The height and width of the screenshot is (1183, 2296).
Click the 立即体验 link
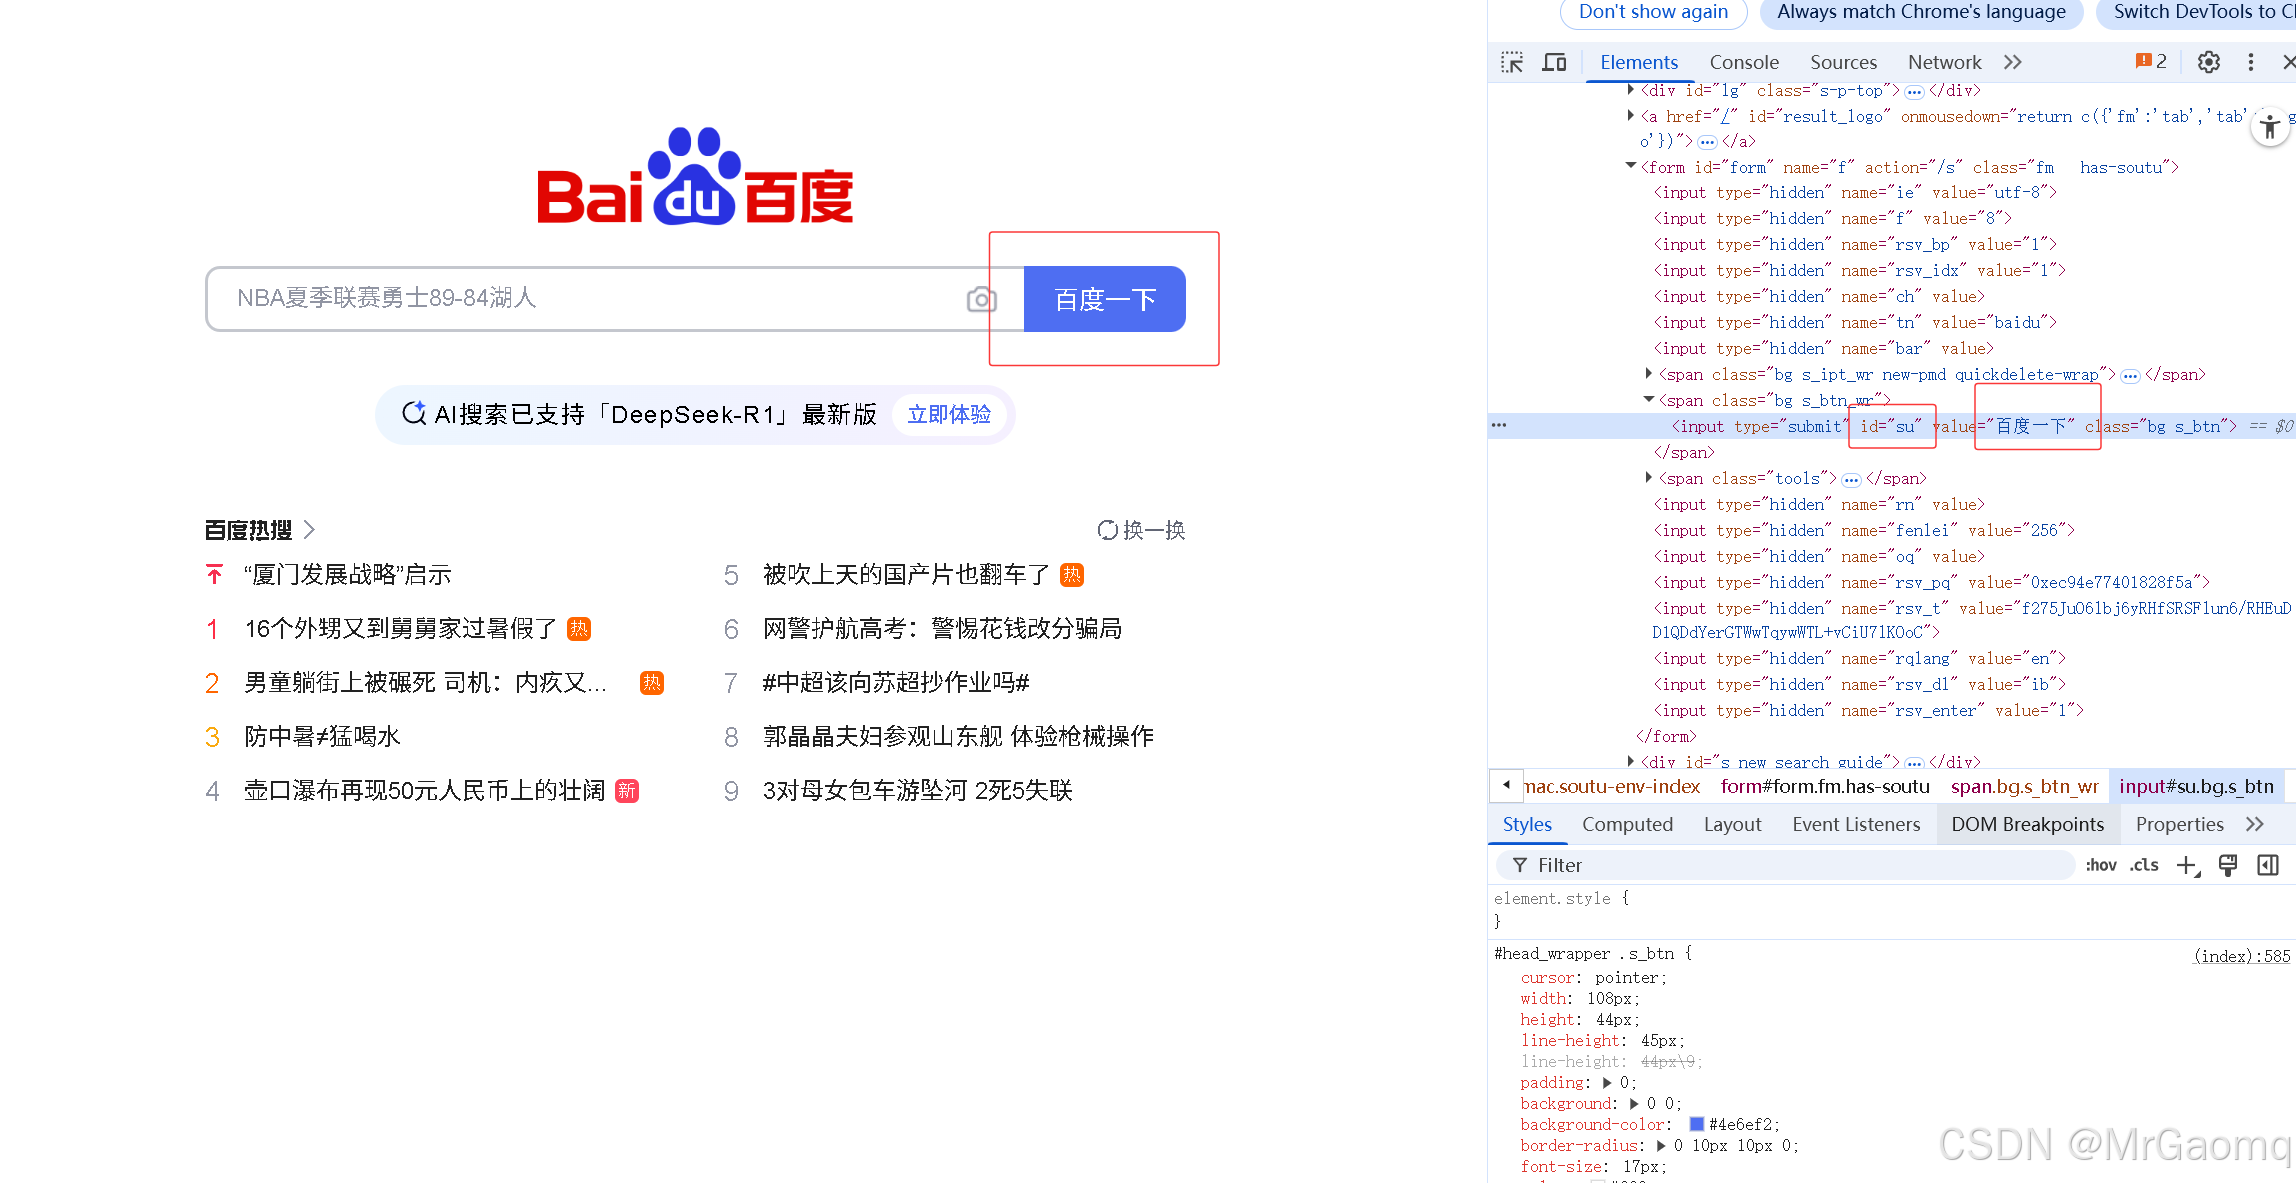click(x=949, y=415)
